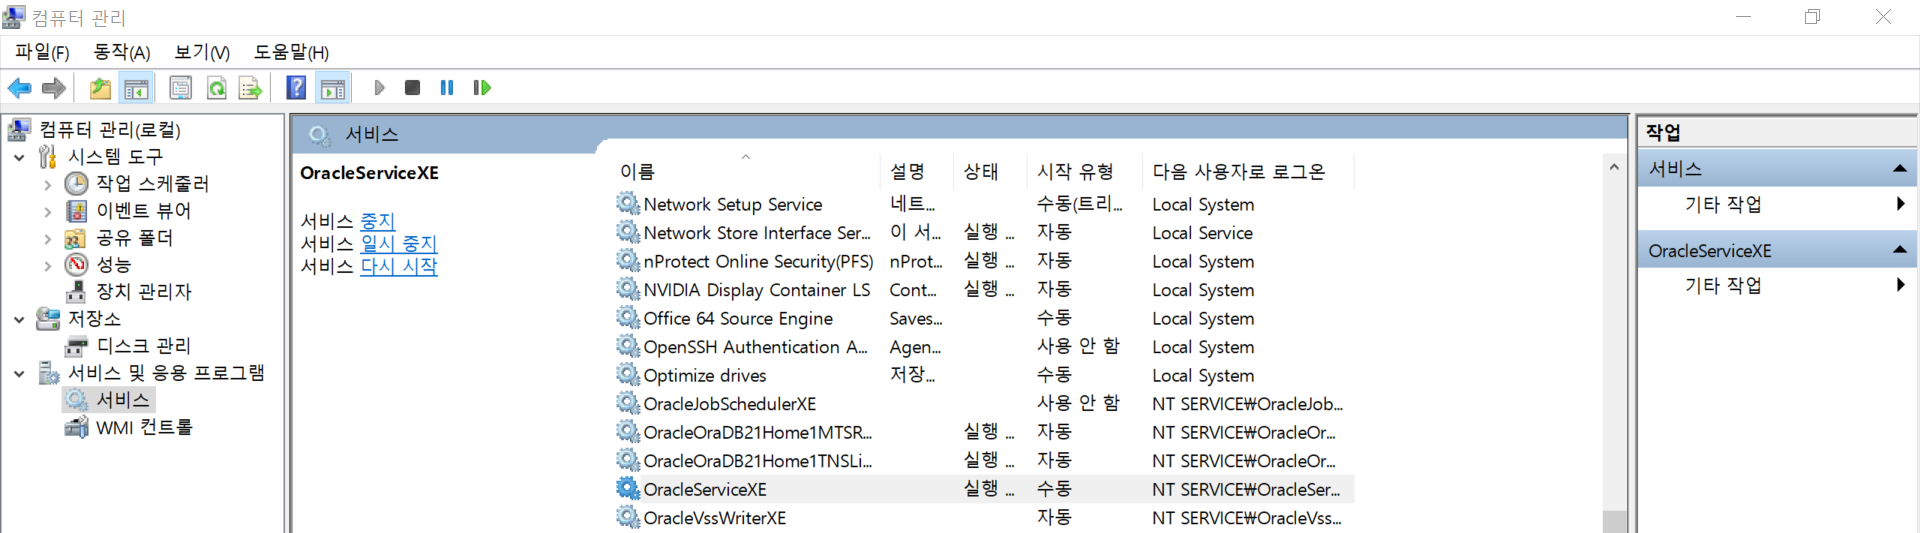Select Network Store Interface Service row

click(x=984, y=233)
